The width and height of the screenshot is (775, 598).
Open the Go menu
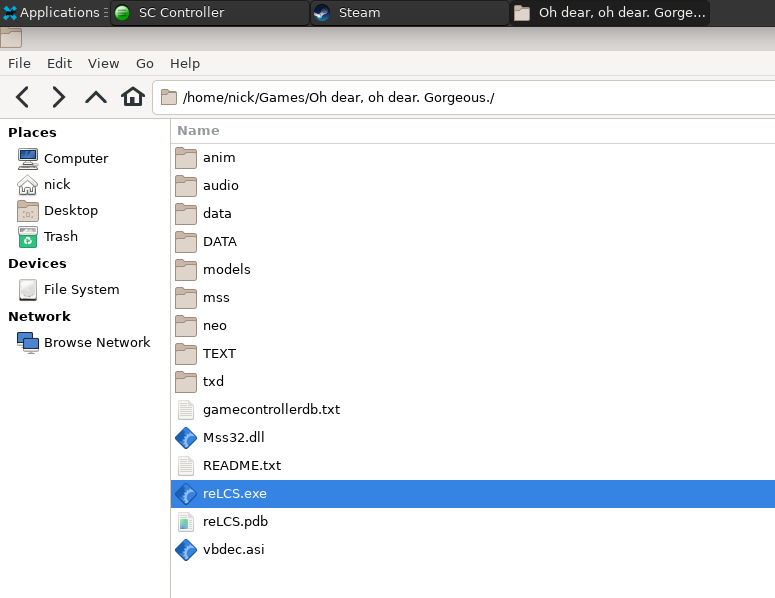(x=145, y=63)
